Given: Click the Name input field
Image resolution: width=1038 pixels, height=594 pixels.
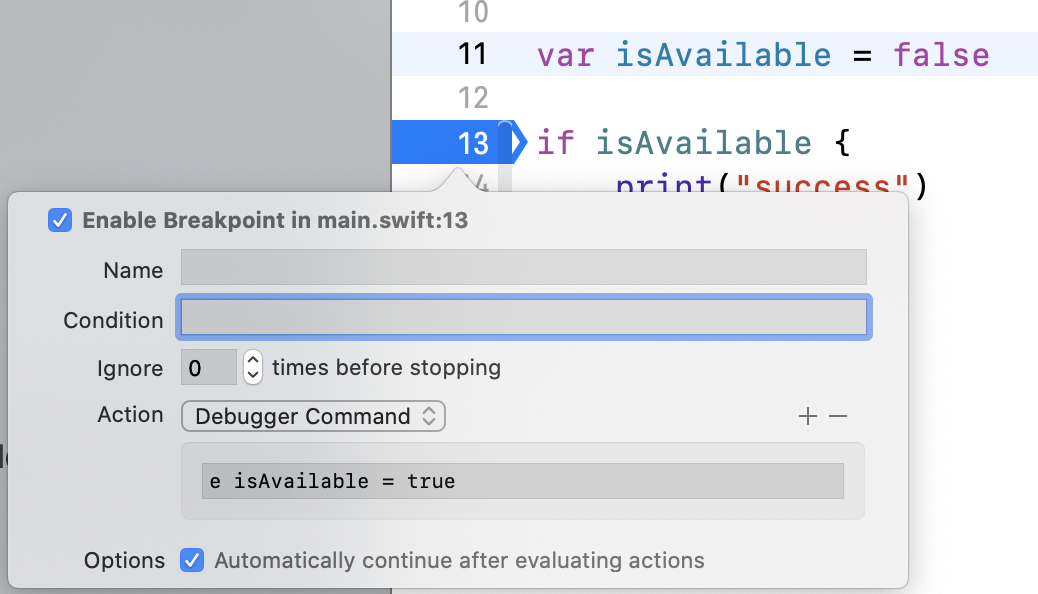Looking at the screenshot, I should (x=523, y=267).
